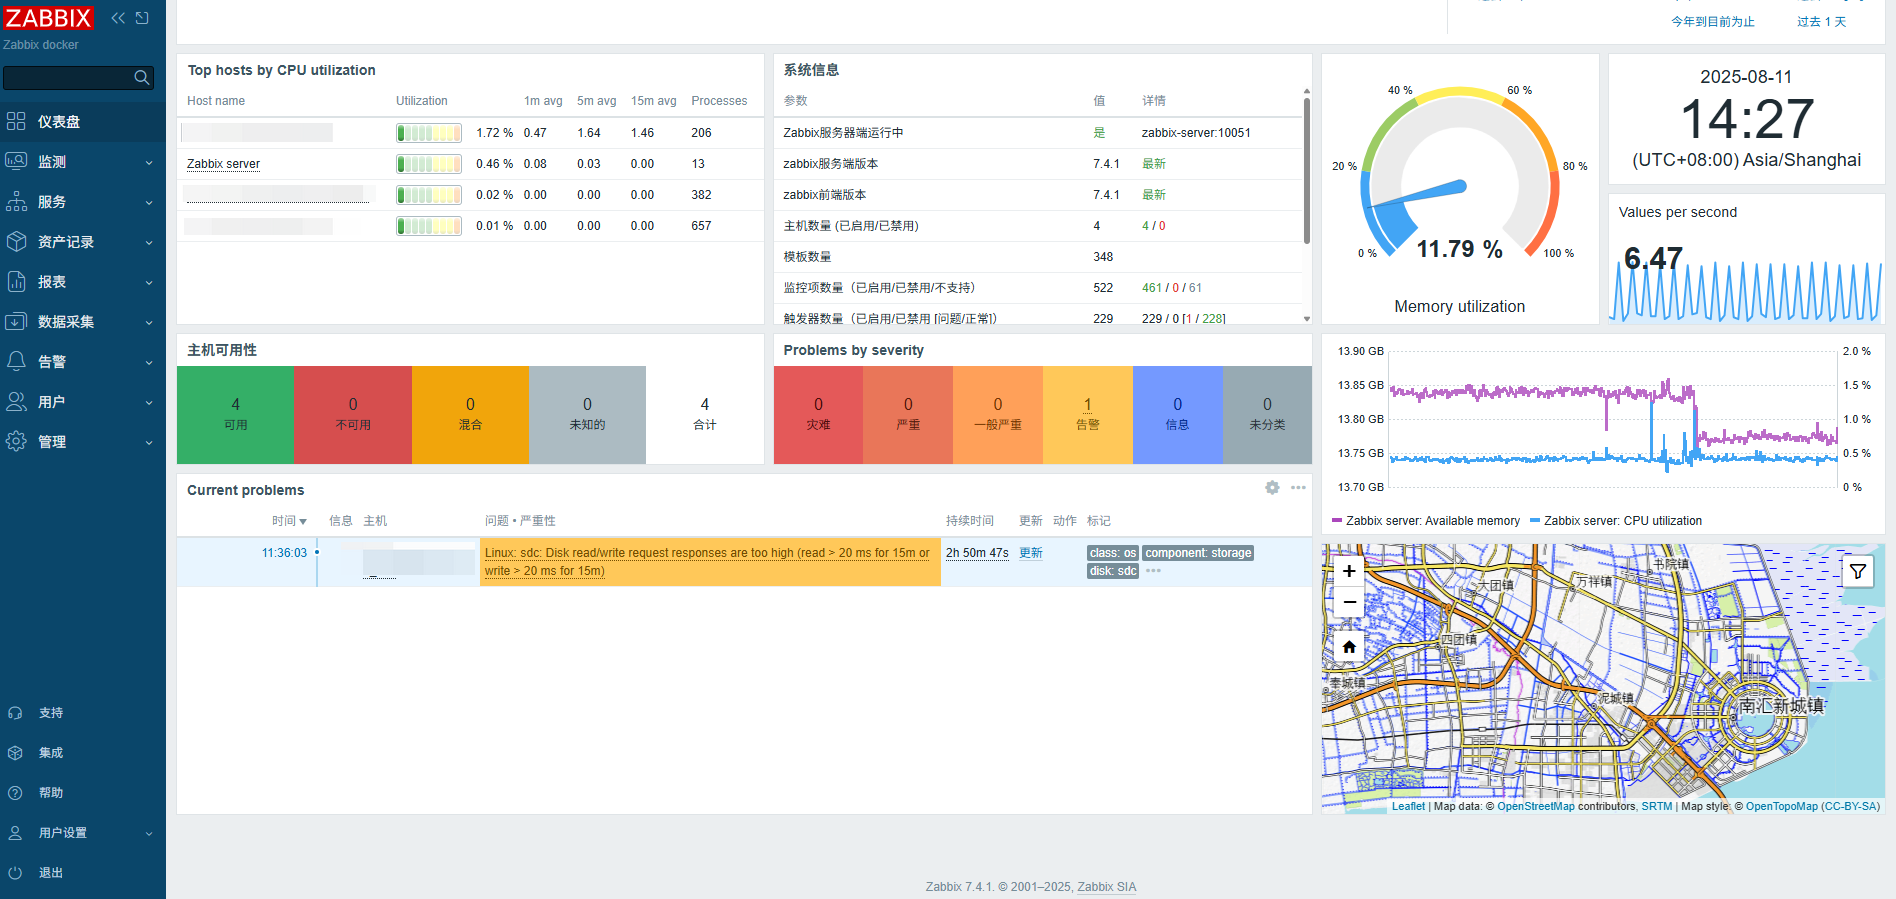Click the green 可用 availability block
Screen dimensions: 1896x899
tap(235, 414)
